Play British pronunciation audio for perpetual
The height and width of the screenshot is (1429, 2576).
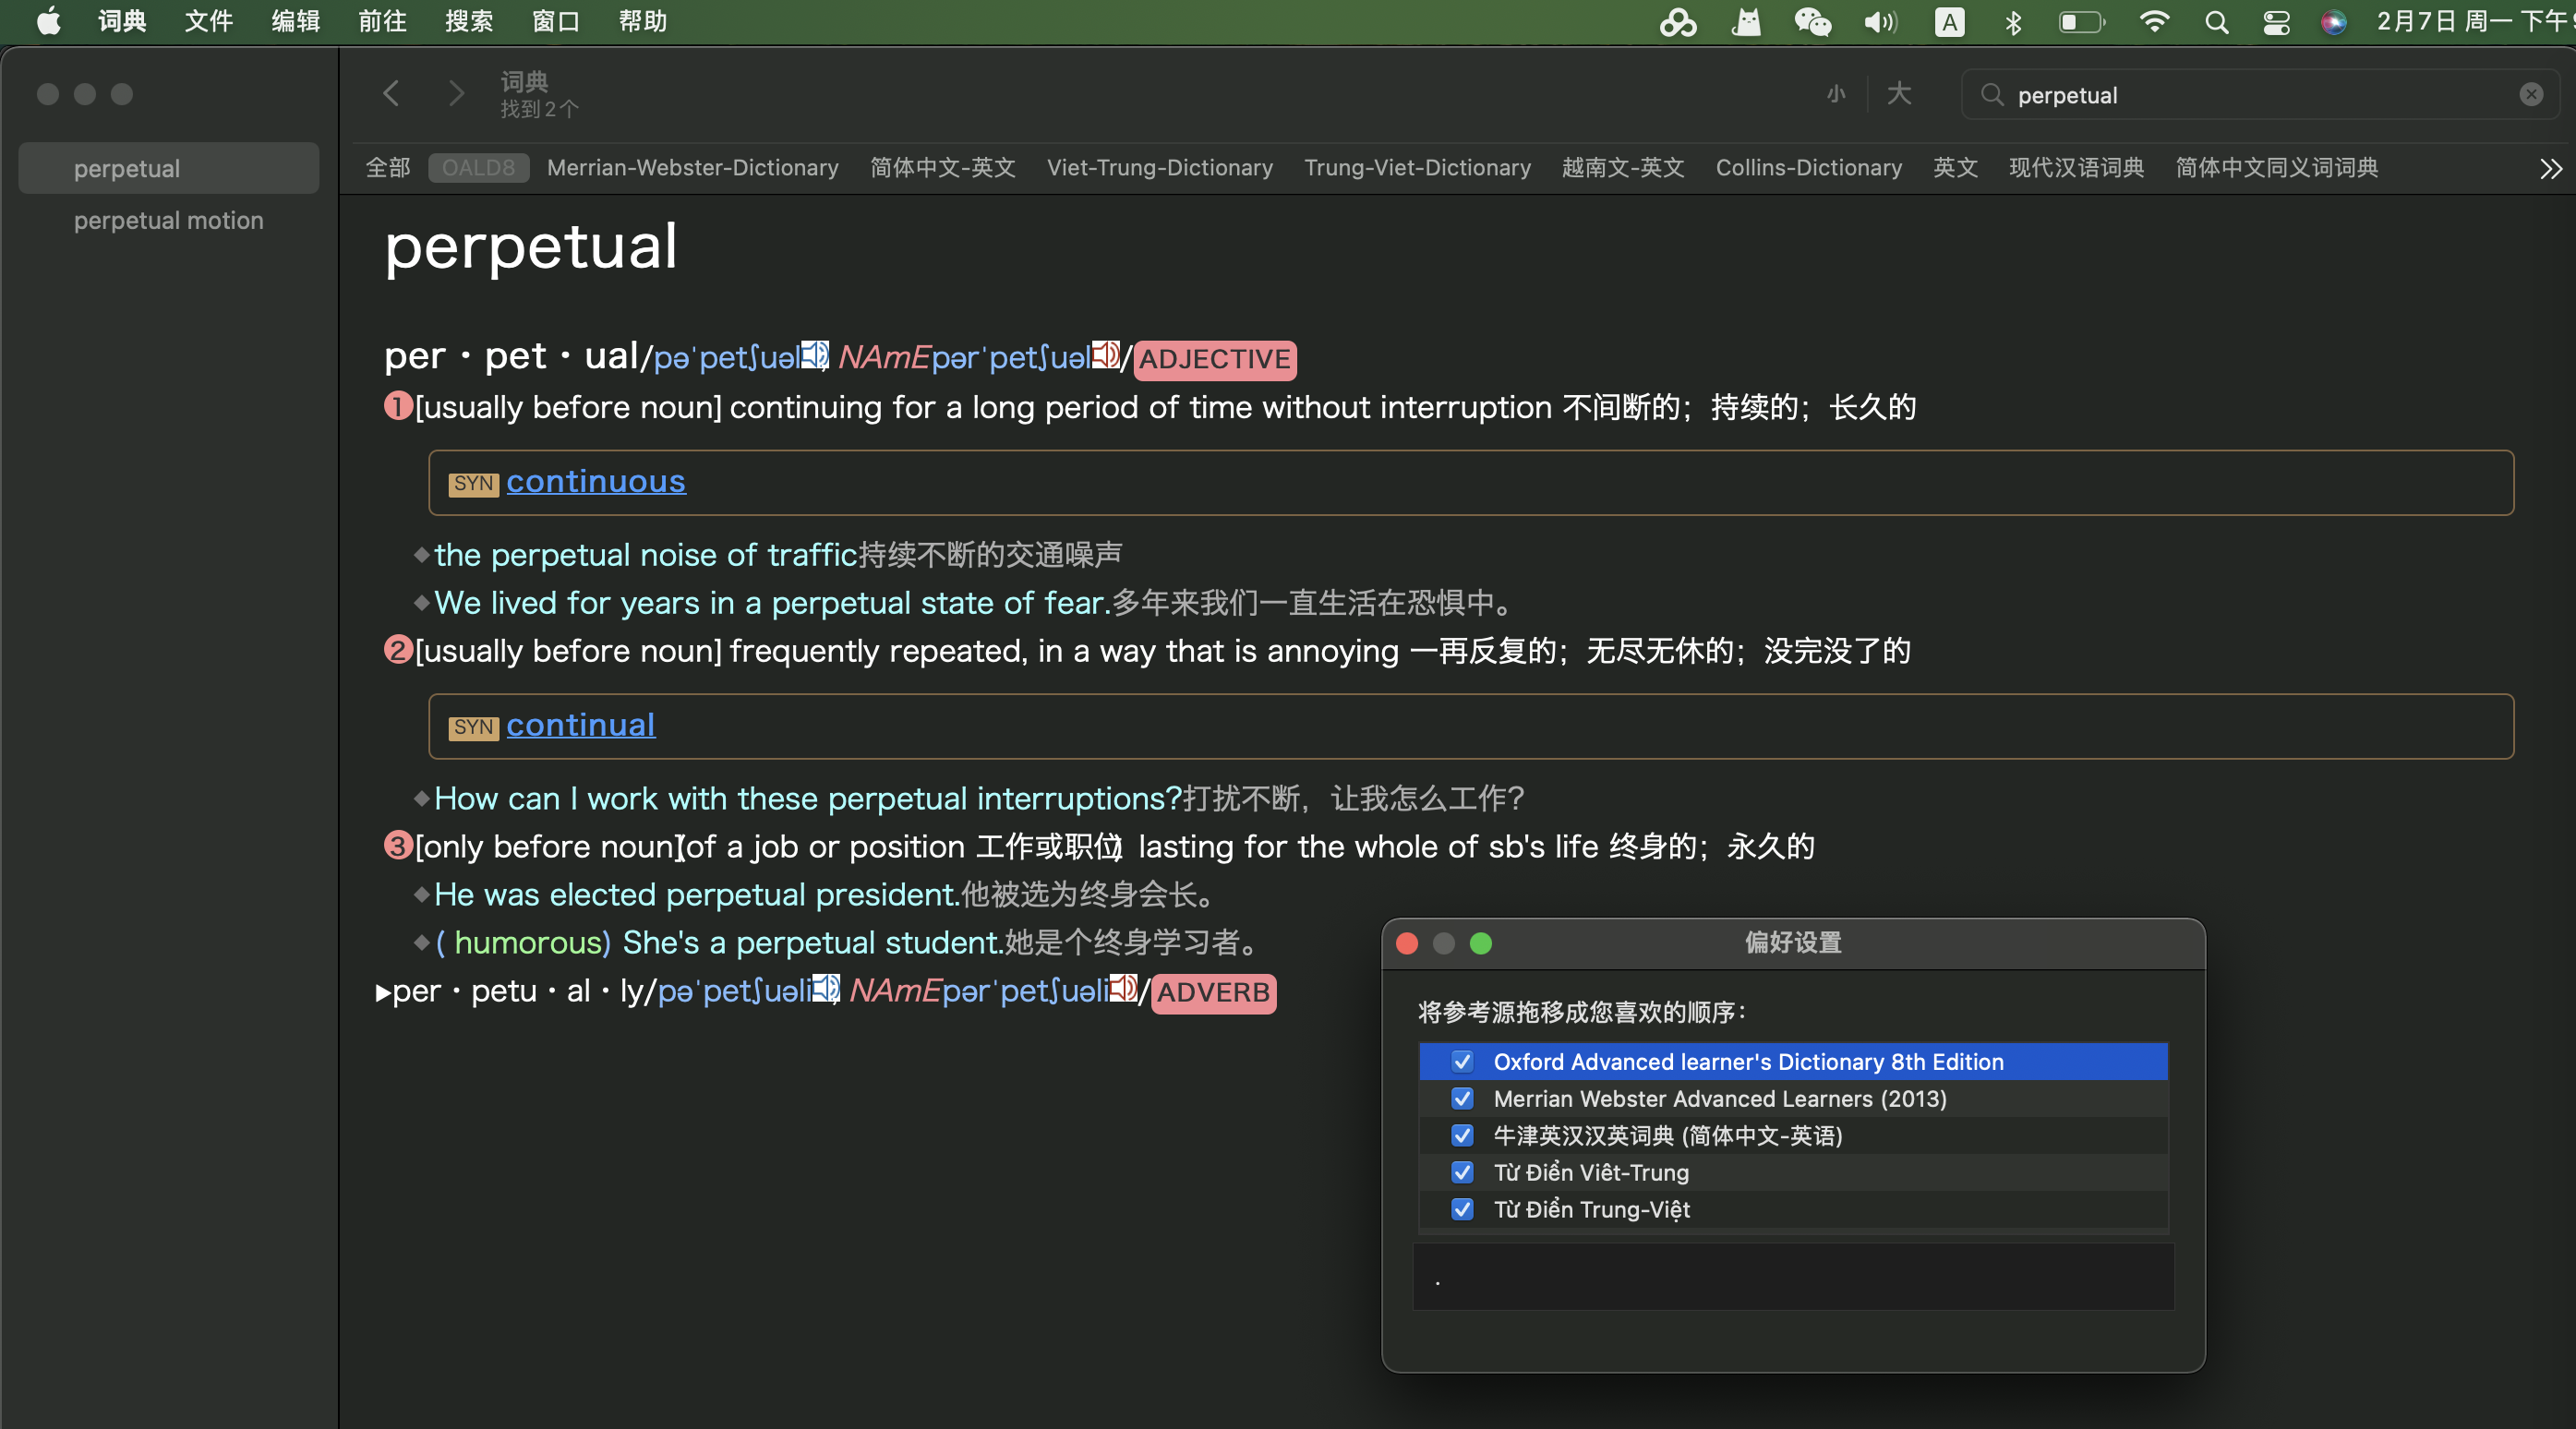pyautogui.click(x=814, y=355)
